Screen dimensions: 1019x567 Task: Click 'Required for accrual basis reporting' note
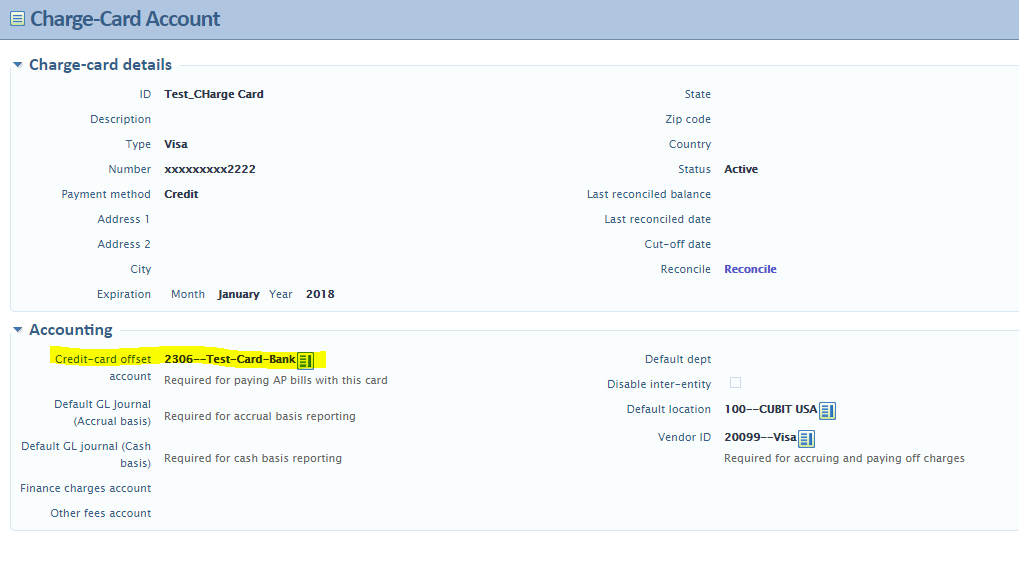[260, 416]
